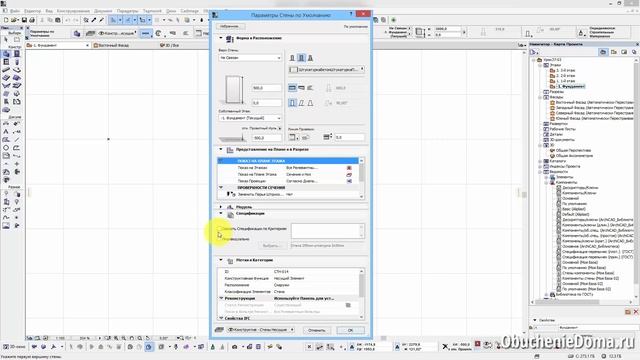The width and height of the screenshot is (640, 360).
Task: Select '3. 3-й этаж' in Navigator
Action: point(565,70)
